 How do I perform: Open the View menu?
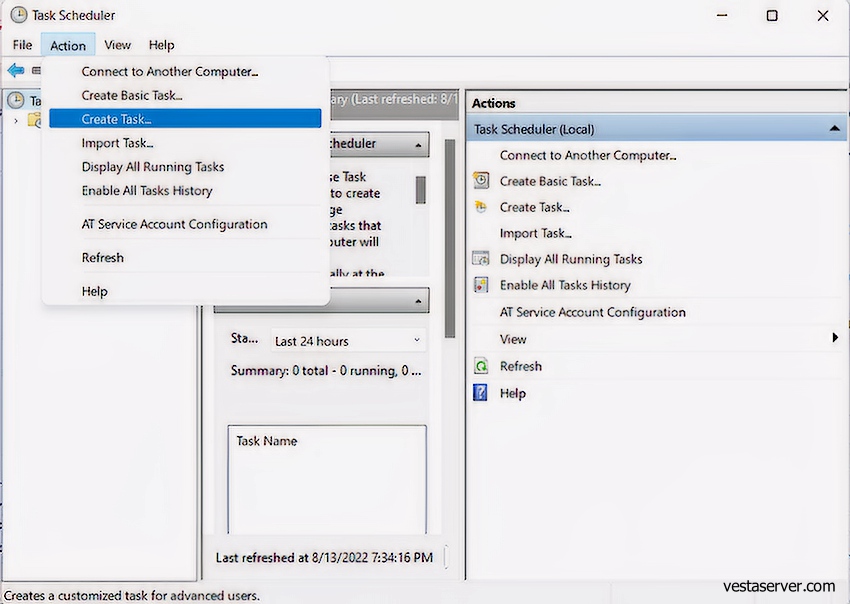(118, 45)
